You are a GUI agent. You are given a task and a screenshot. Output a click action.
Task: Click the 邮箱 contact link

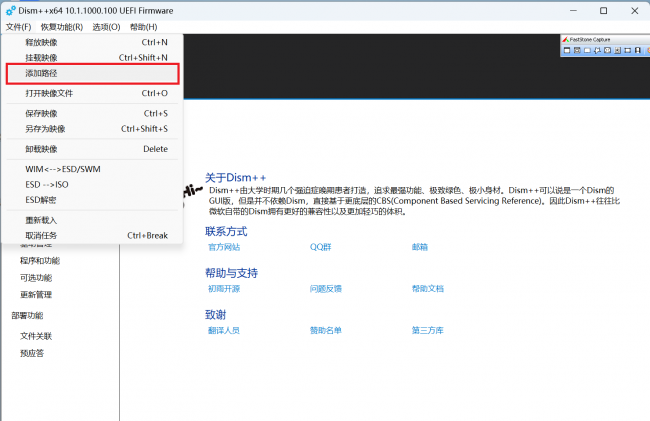[x=420, y=247]
